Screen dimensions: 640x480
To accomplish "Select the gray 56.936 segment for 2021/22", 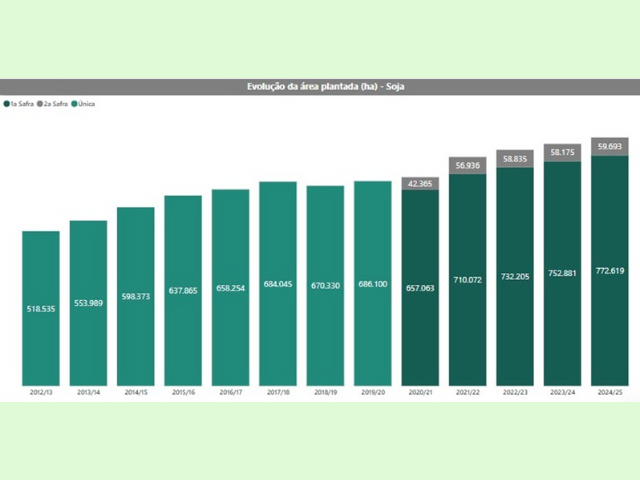I will [x=467, y=165].
